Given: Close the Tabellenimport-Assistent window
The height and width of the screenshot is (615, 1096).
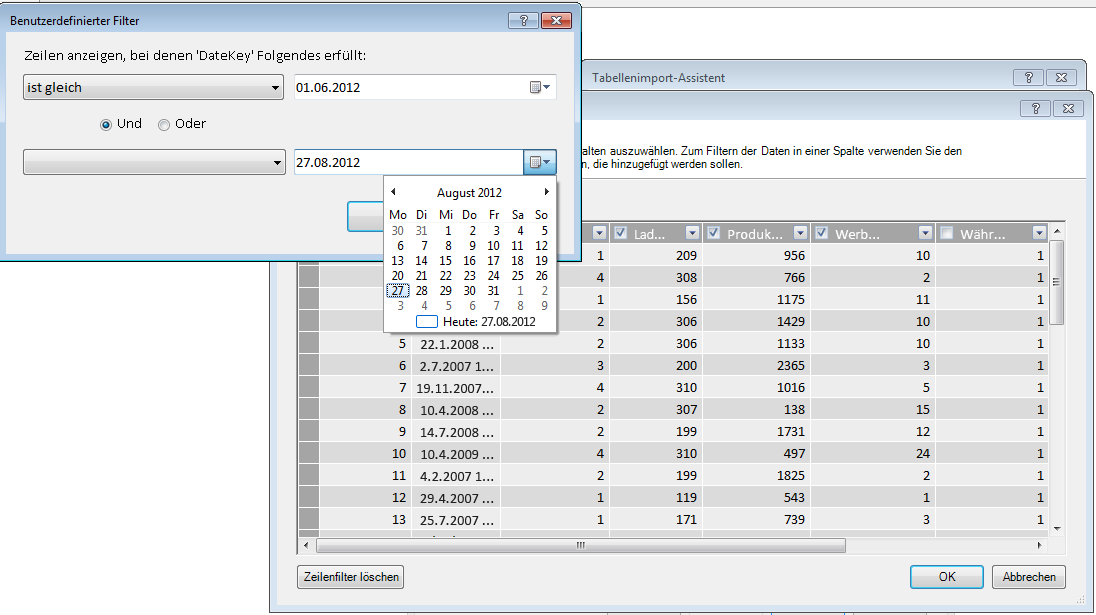Looking at the screenshot, I should tap(1061, 78).
